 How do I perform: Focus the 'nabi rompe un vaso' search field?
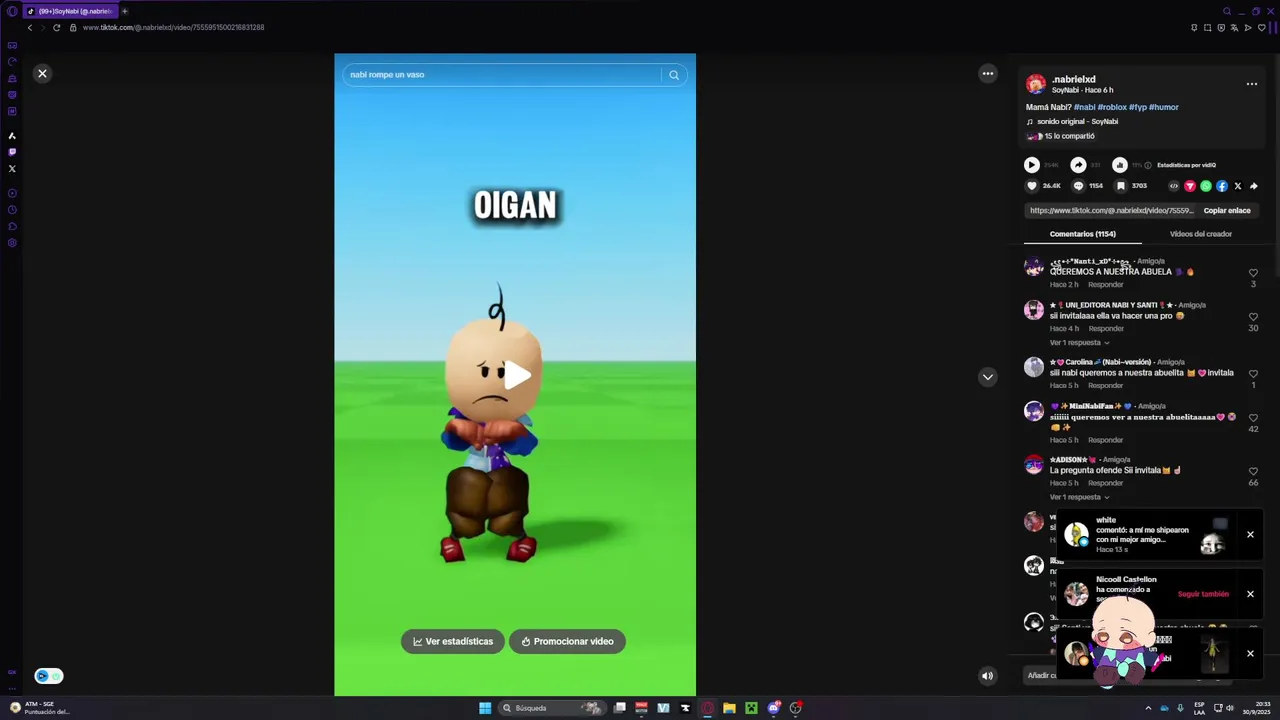coord(502,75)
